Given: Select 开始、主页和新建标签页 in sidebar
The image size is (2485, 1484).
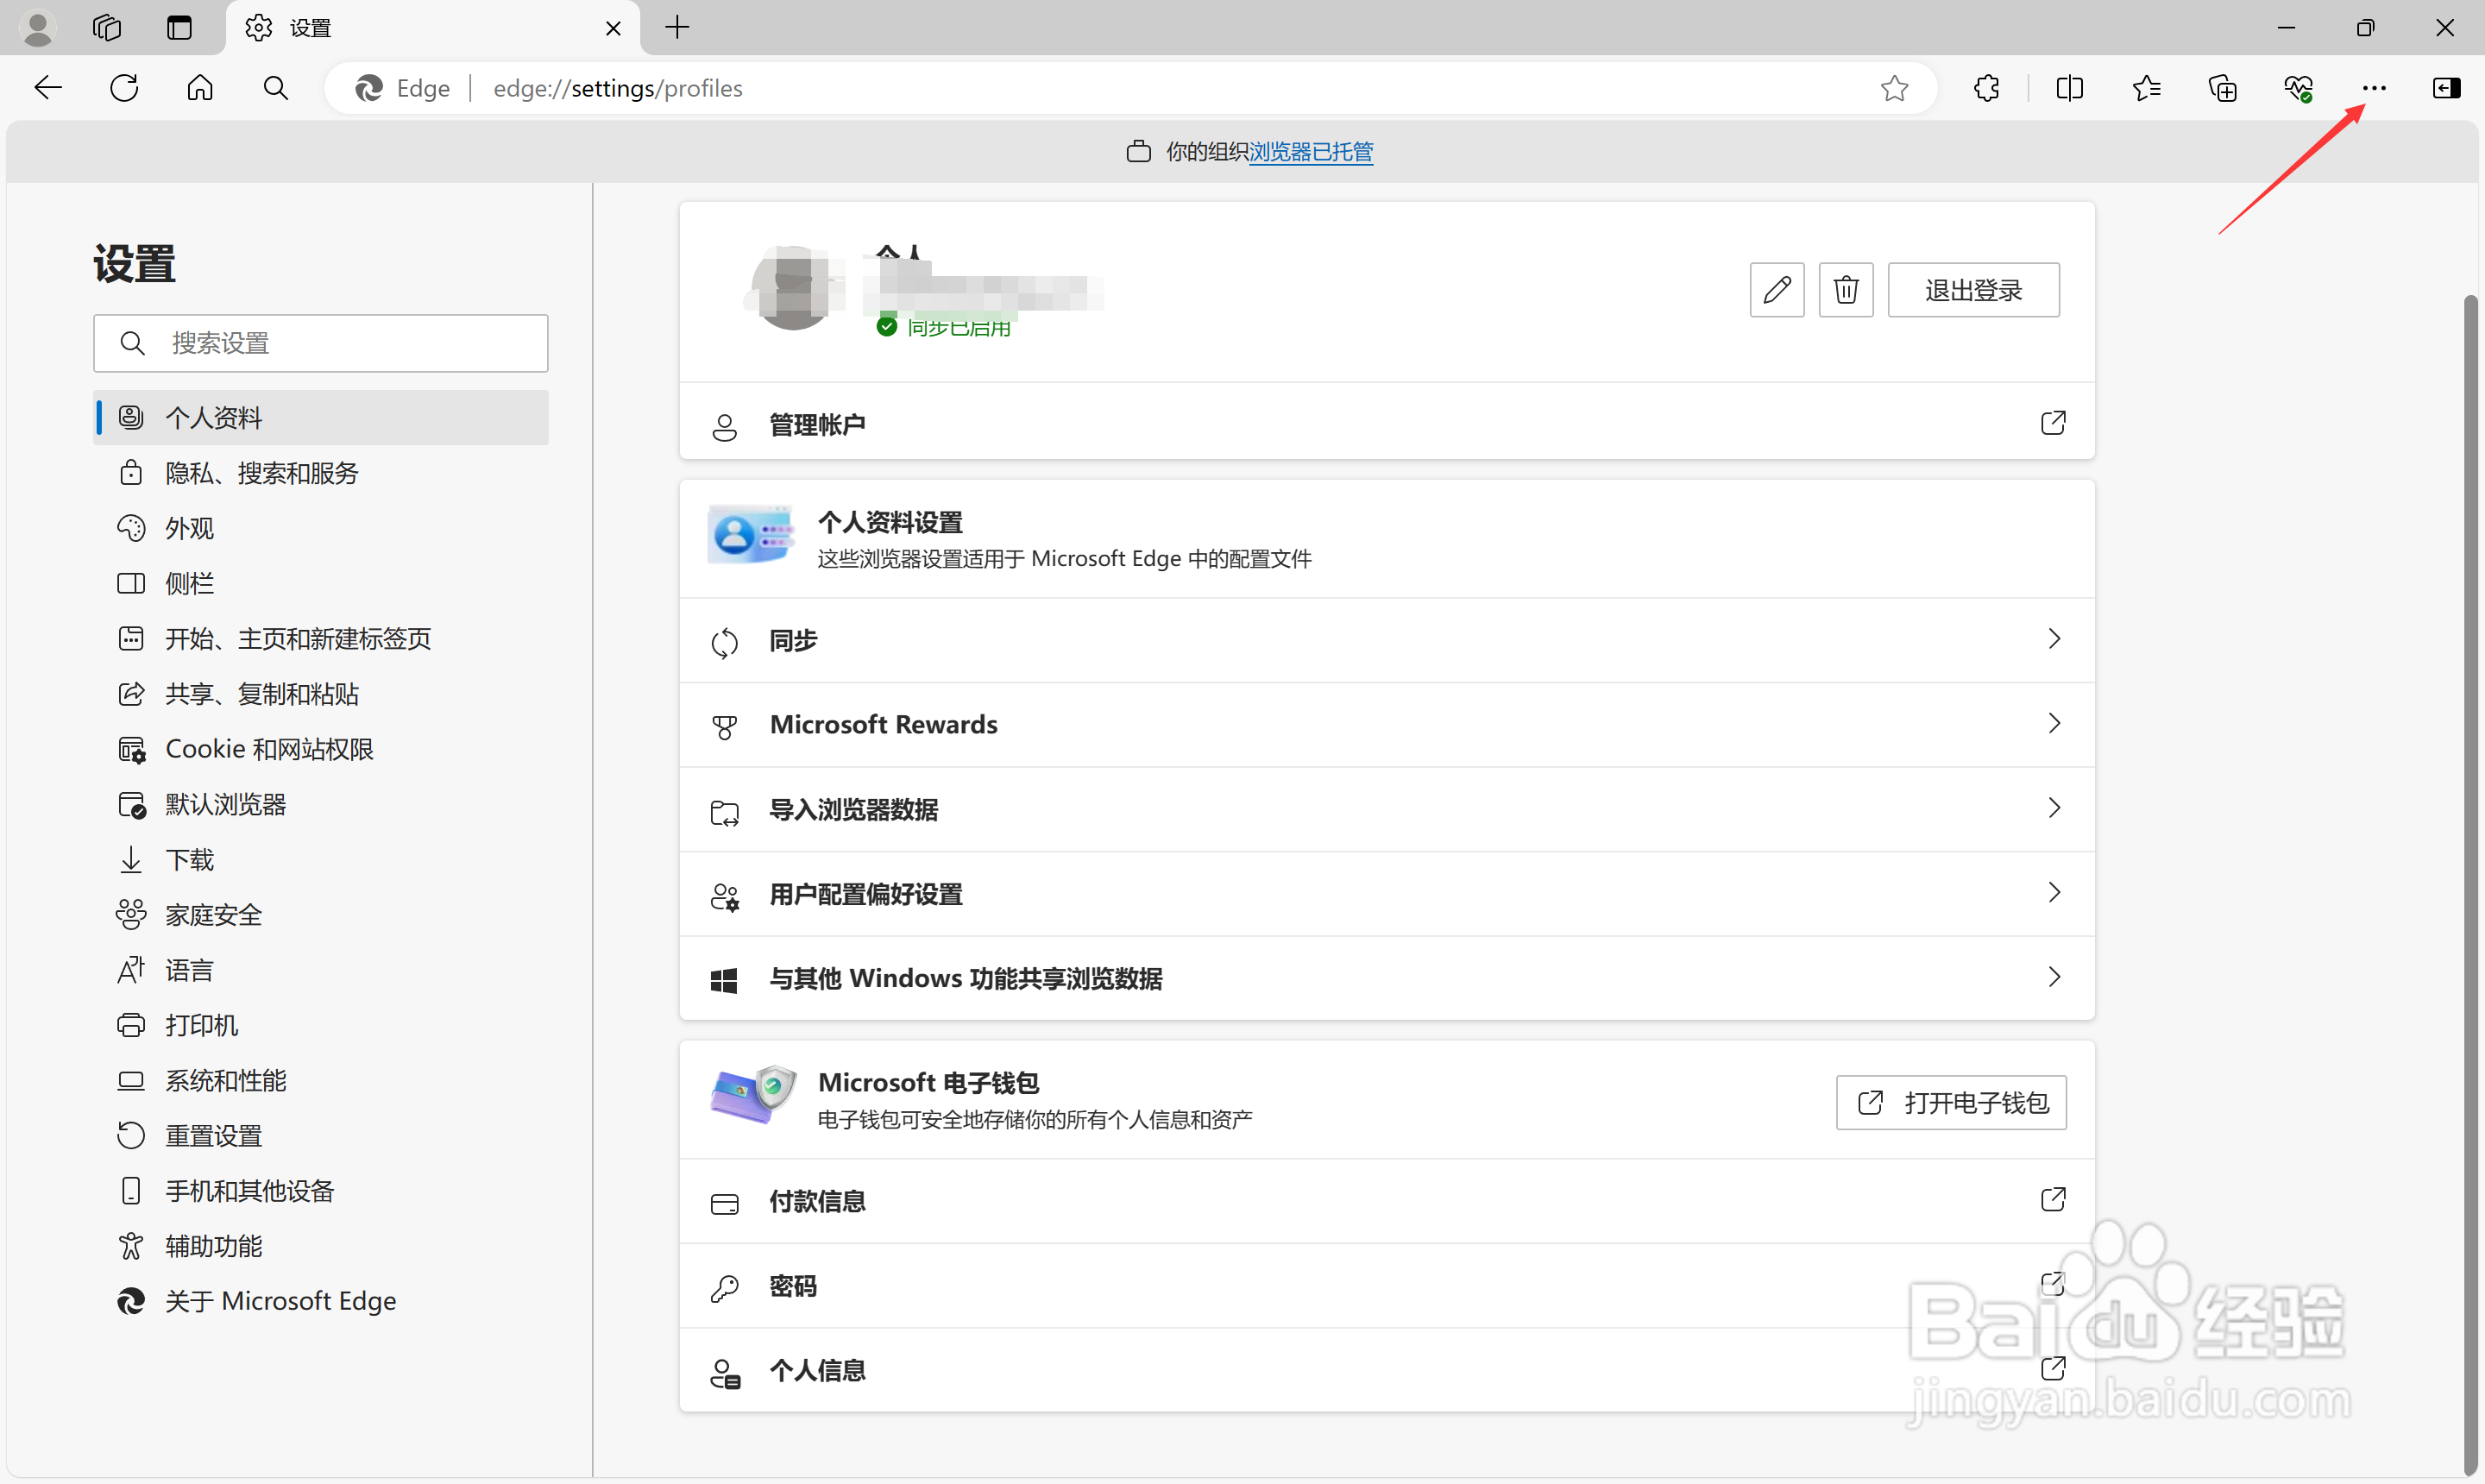Looking at the screenshot, I should tap(321, 638).
